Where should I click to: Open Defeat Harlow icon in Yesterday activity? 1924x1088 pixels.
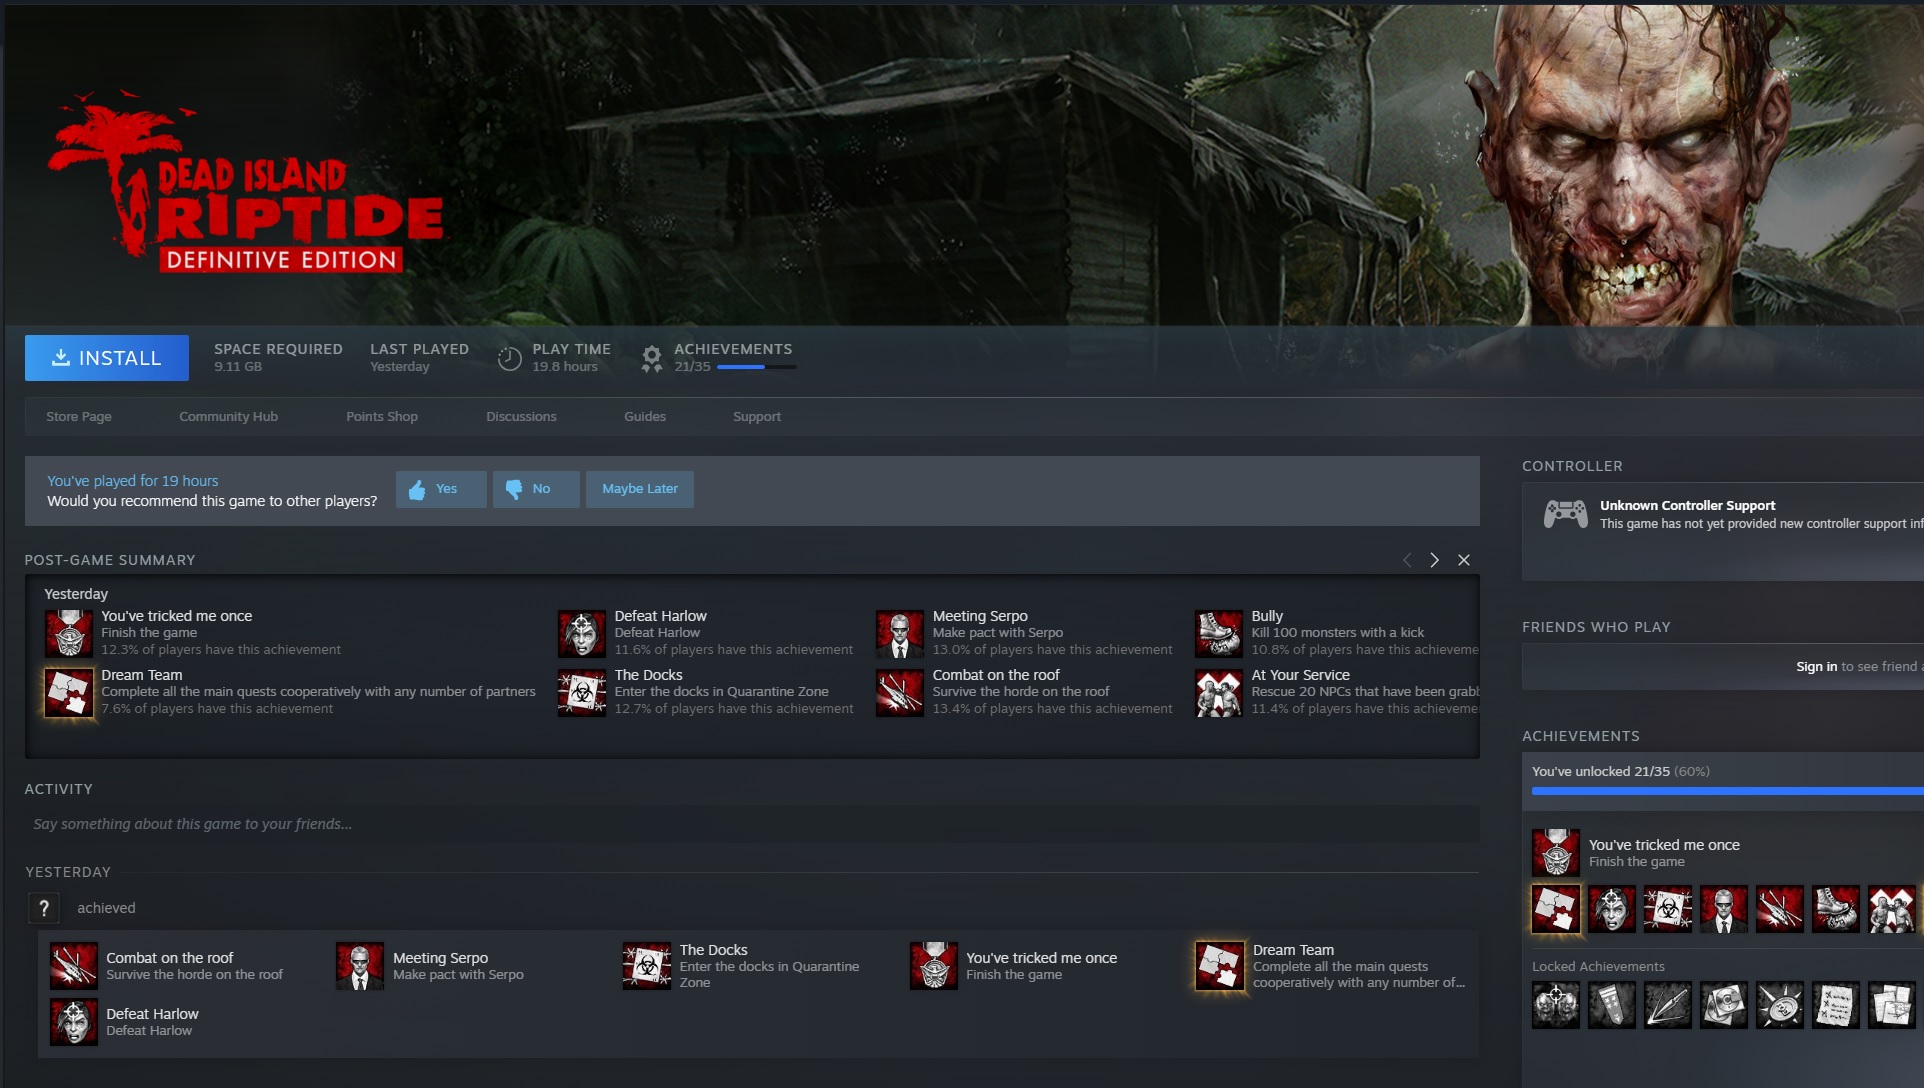pos(74,1022)
